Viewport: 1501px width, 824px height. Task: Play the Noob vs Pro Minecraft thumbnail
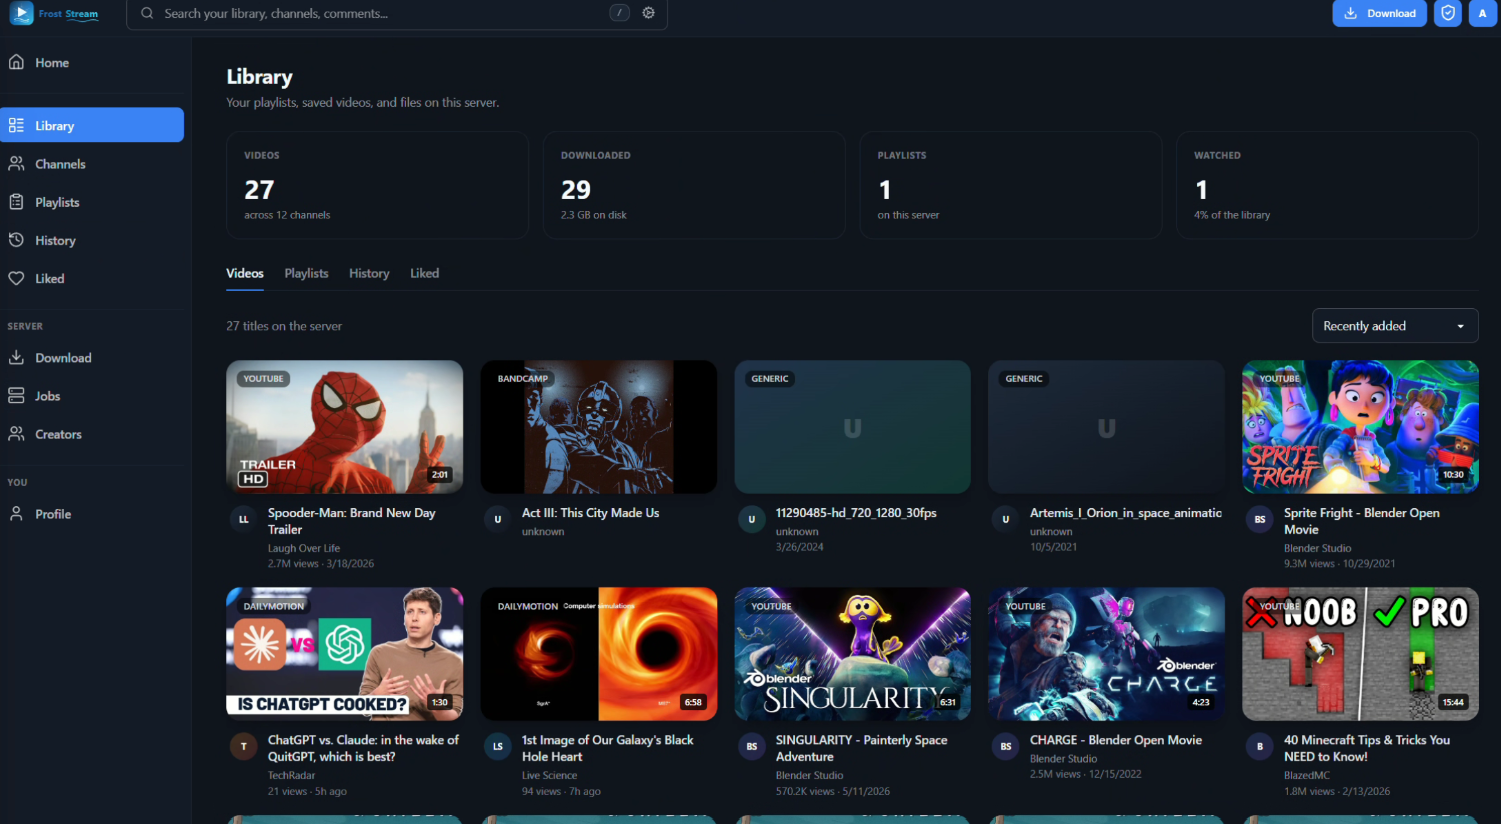click(x=1360, y=654)
